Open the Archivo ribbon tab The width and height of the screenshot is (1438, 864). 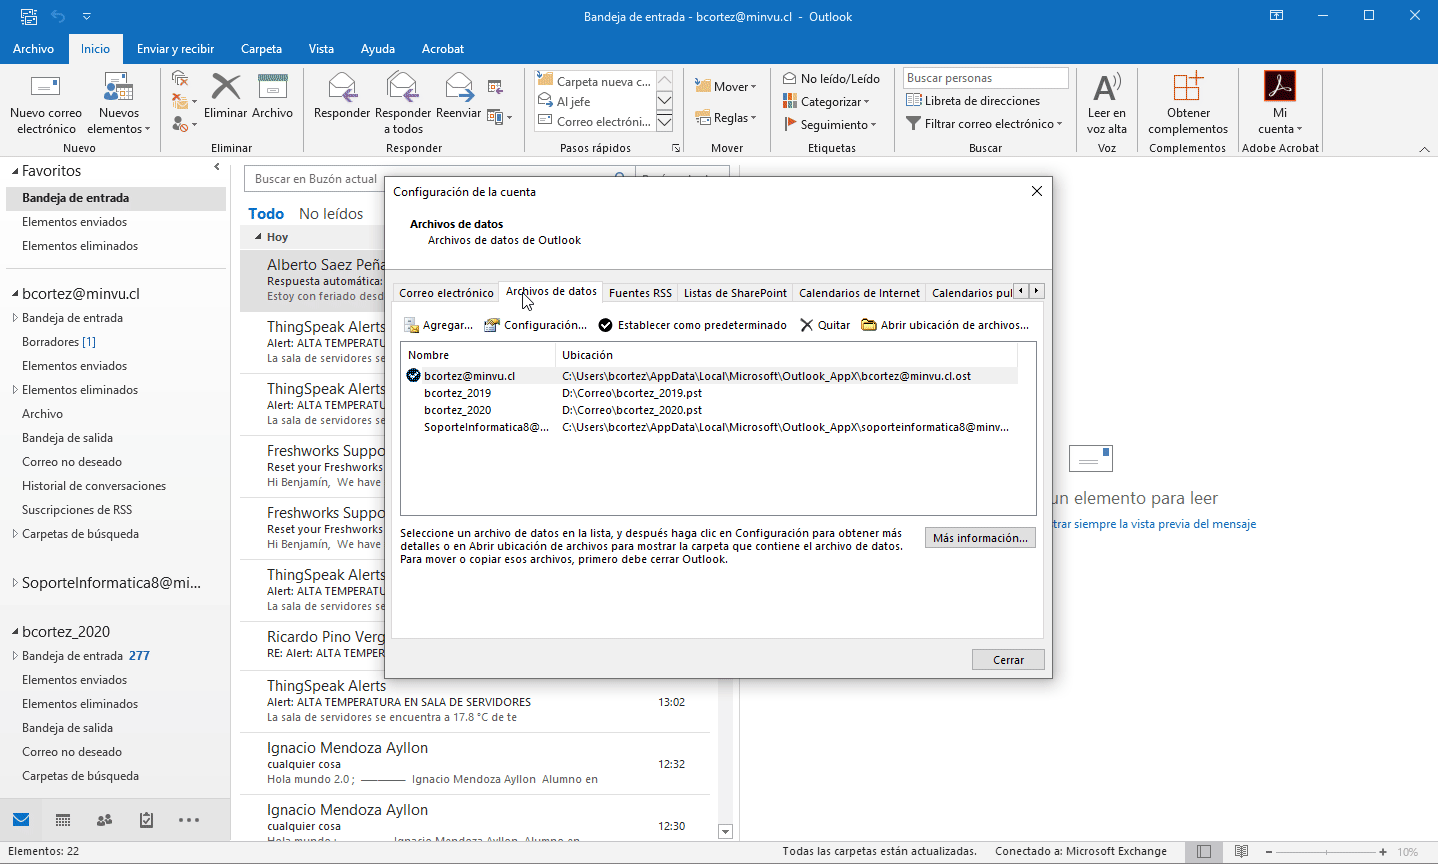click(x=33, y=49)
